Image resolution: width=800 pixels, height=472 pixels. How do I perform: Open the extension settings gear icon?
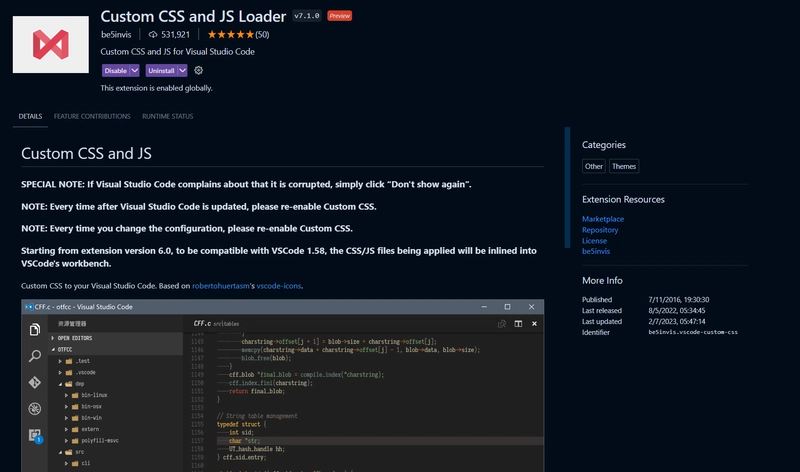198,70
